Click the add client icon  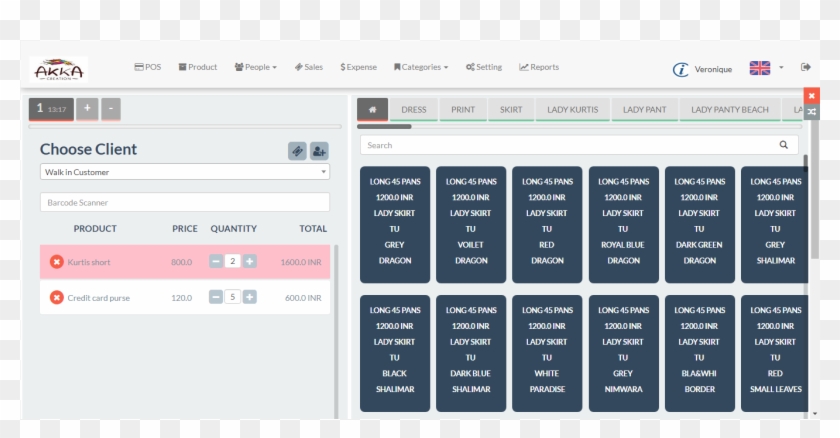coord(319,151)
